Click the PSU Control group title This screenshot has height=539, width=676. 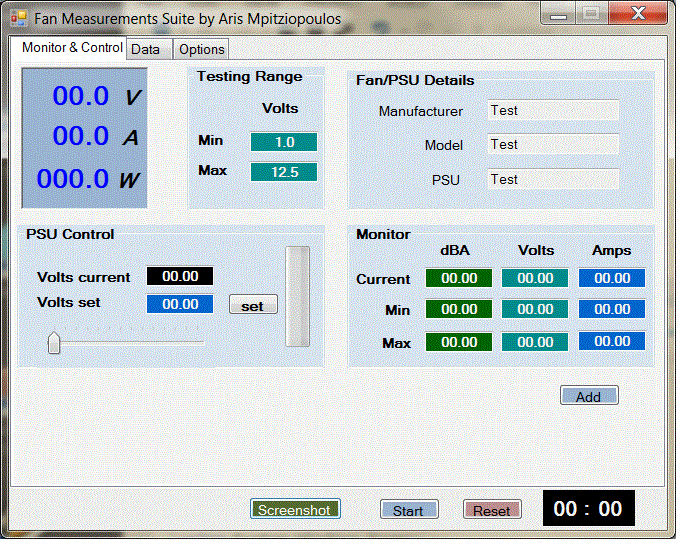click(x=70, y=234)
